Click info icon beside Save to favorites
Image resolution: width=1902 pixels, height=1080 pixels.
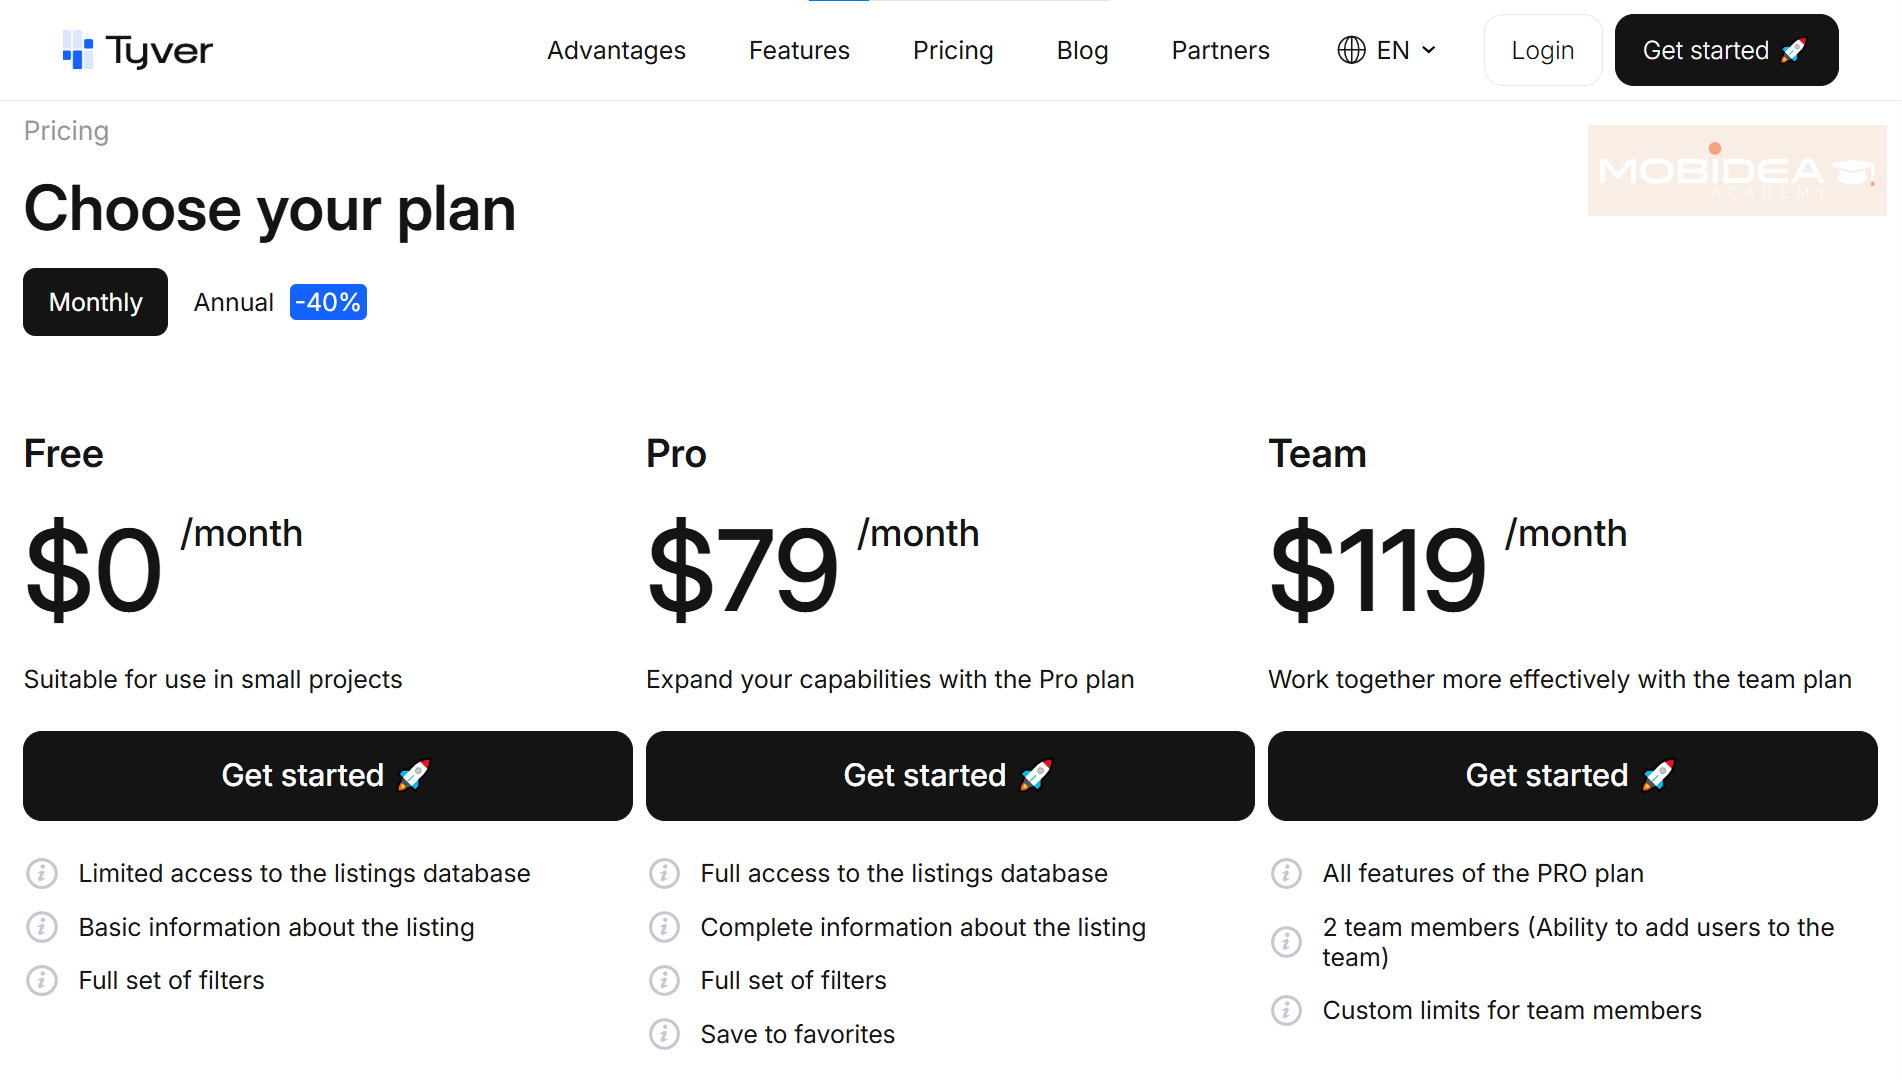point(665,1034)
